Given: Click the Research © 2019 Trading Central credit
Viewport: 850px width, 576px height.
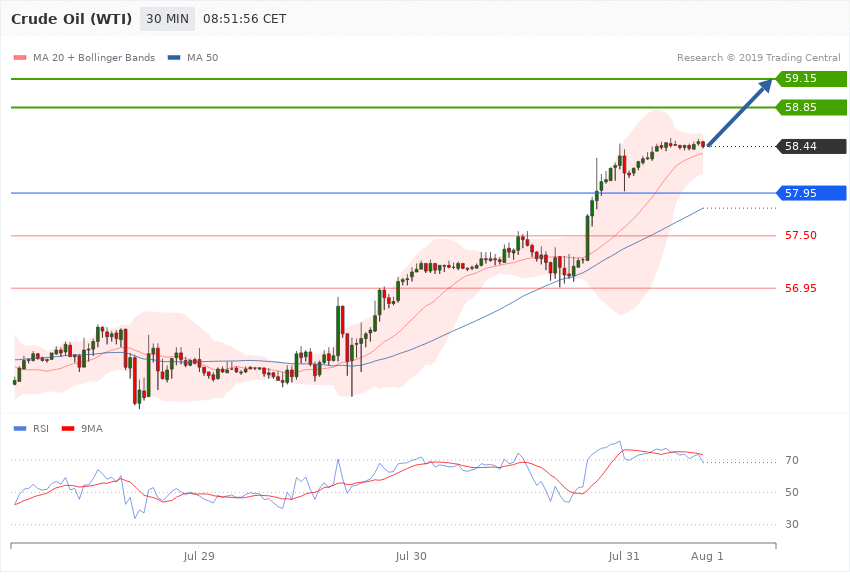Looking at the screenshot, I should [x=758, y=57].
